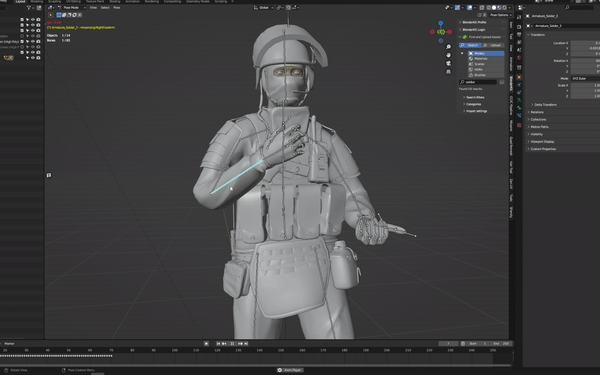Click the blue Z axis on navigation gizmo
The height and width of the screenshot is (375, 600).
[441, 23]
